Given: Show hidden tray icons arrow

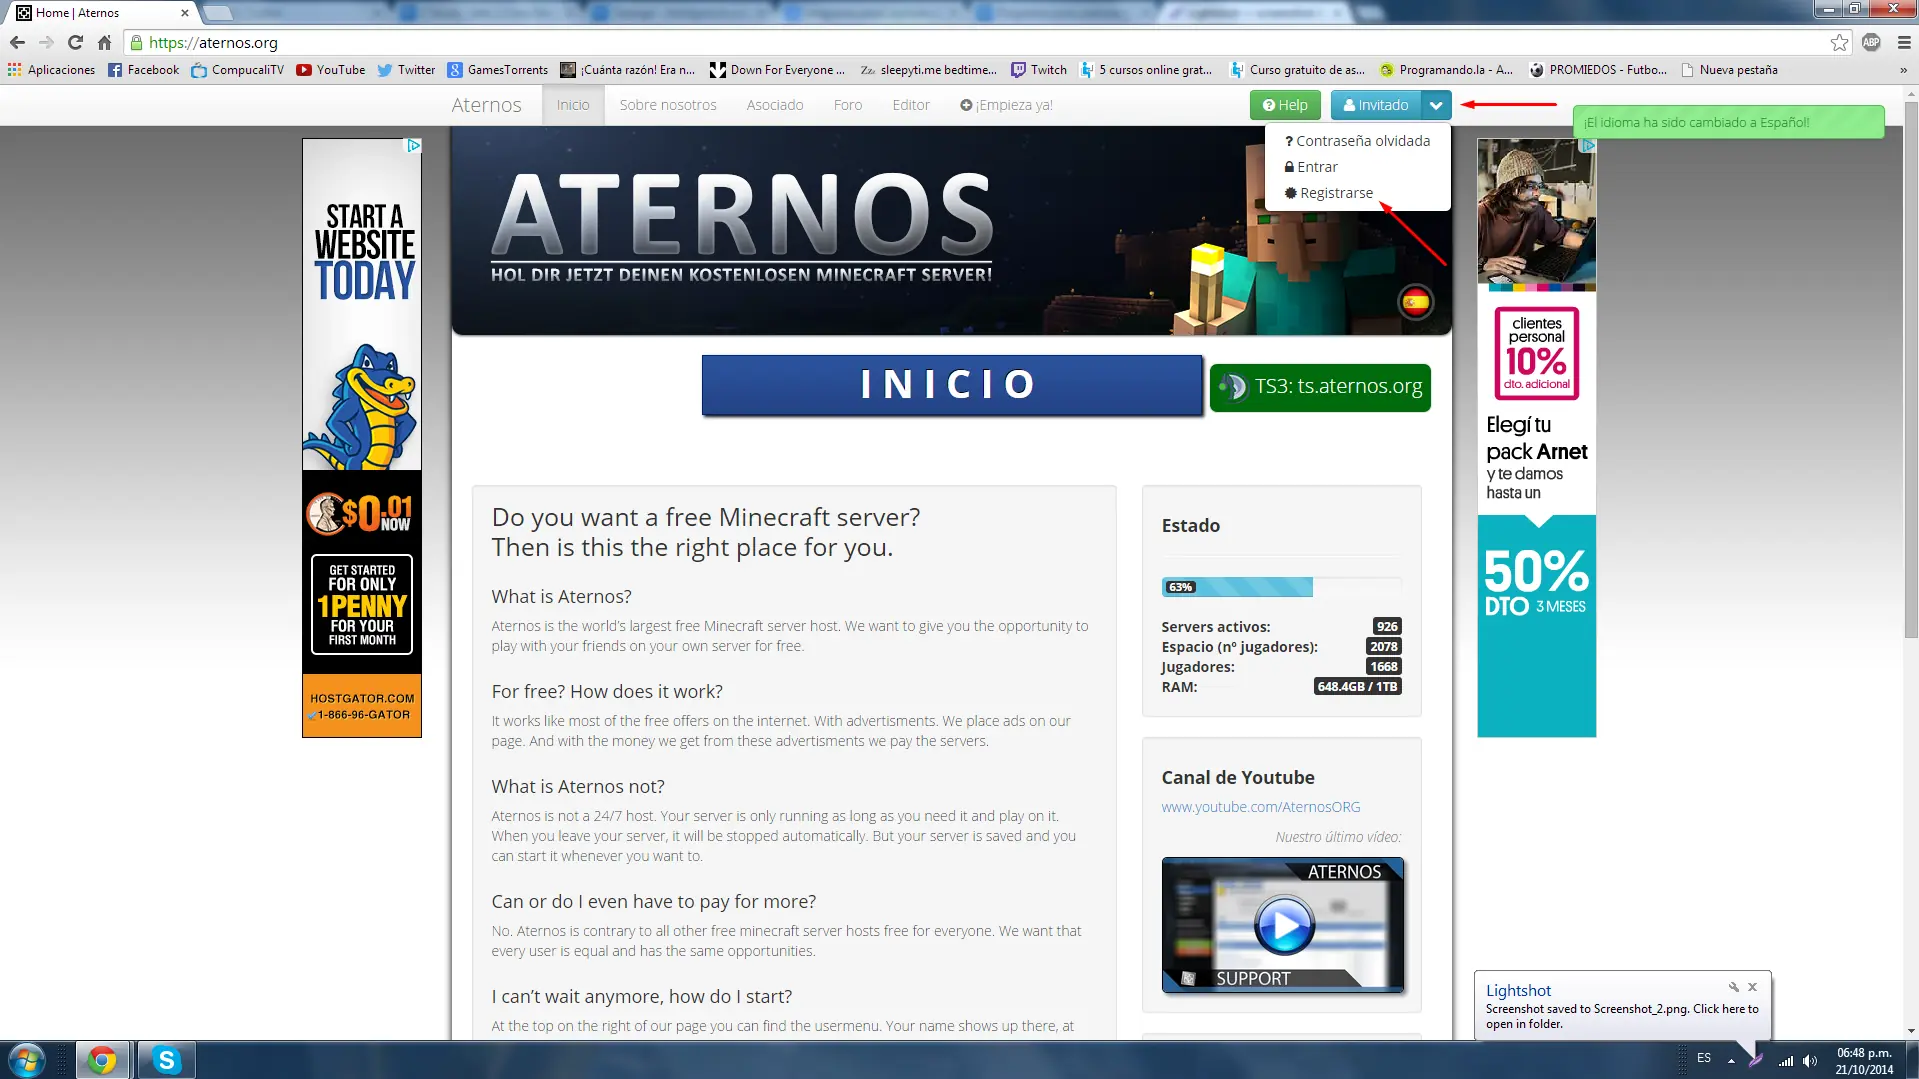Looking at the screenshot, I should point(1731,1060).
